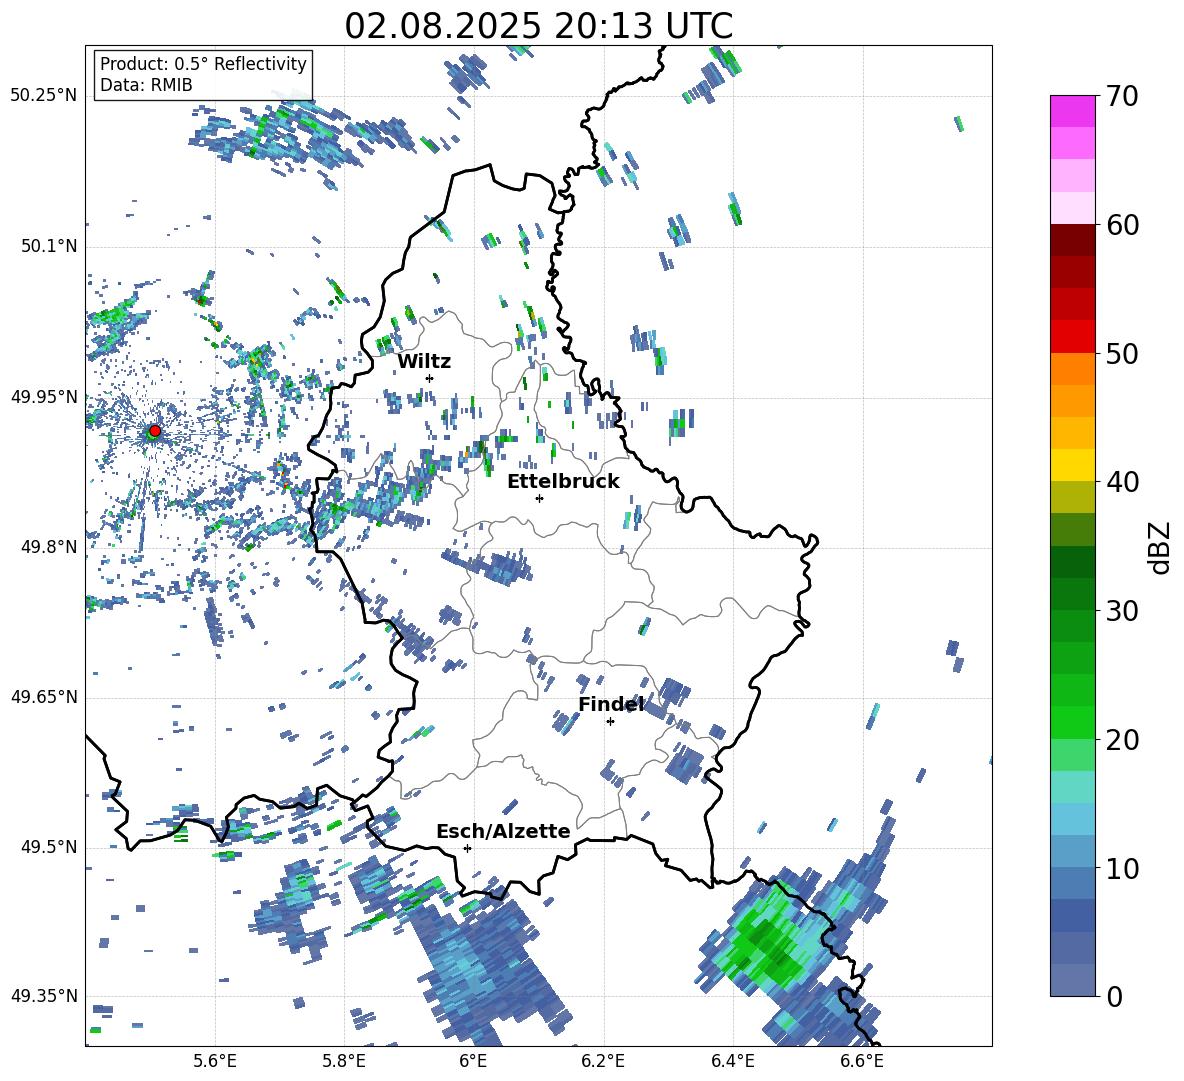Screen dimensions: 1184x1081
Task: Click the 50.1°N latitude tick label
Action: pyautogui.click(x=49, y=246)
